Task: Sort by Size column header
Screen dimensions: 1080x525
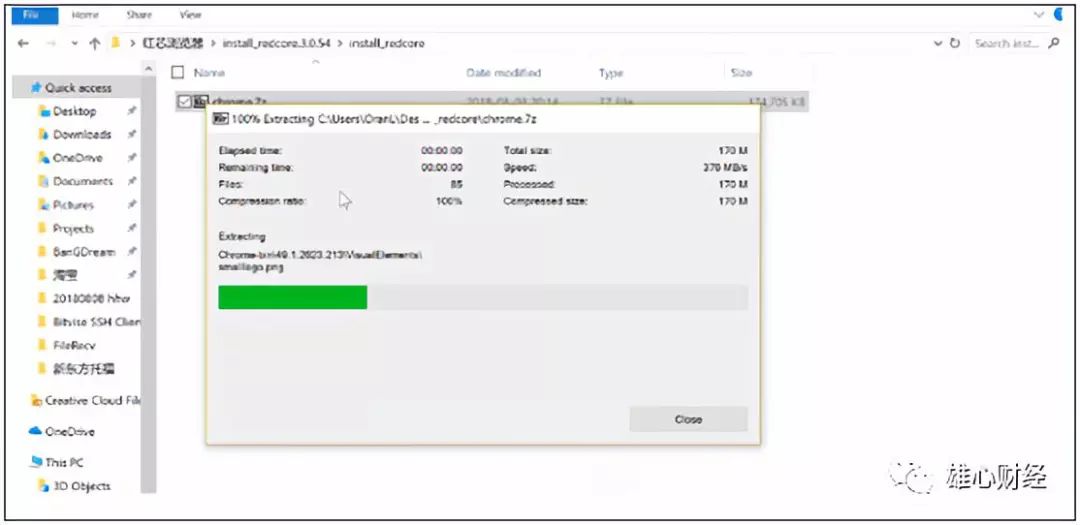Action: pos(740,72)
